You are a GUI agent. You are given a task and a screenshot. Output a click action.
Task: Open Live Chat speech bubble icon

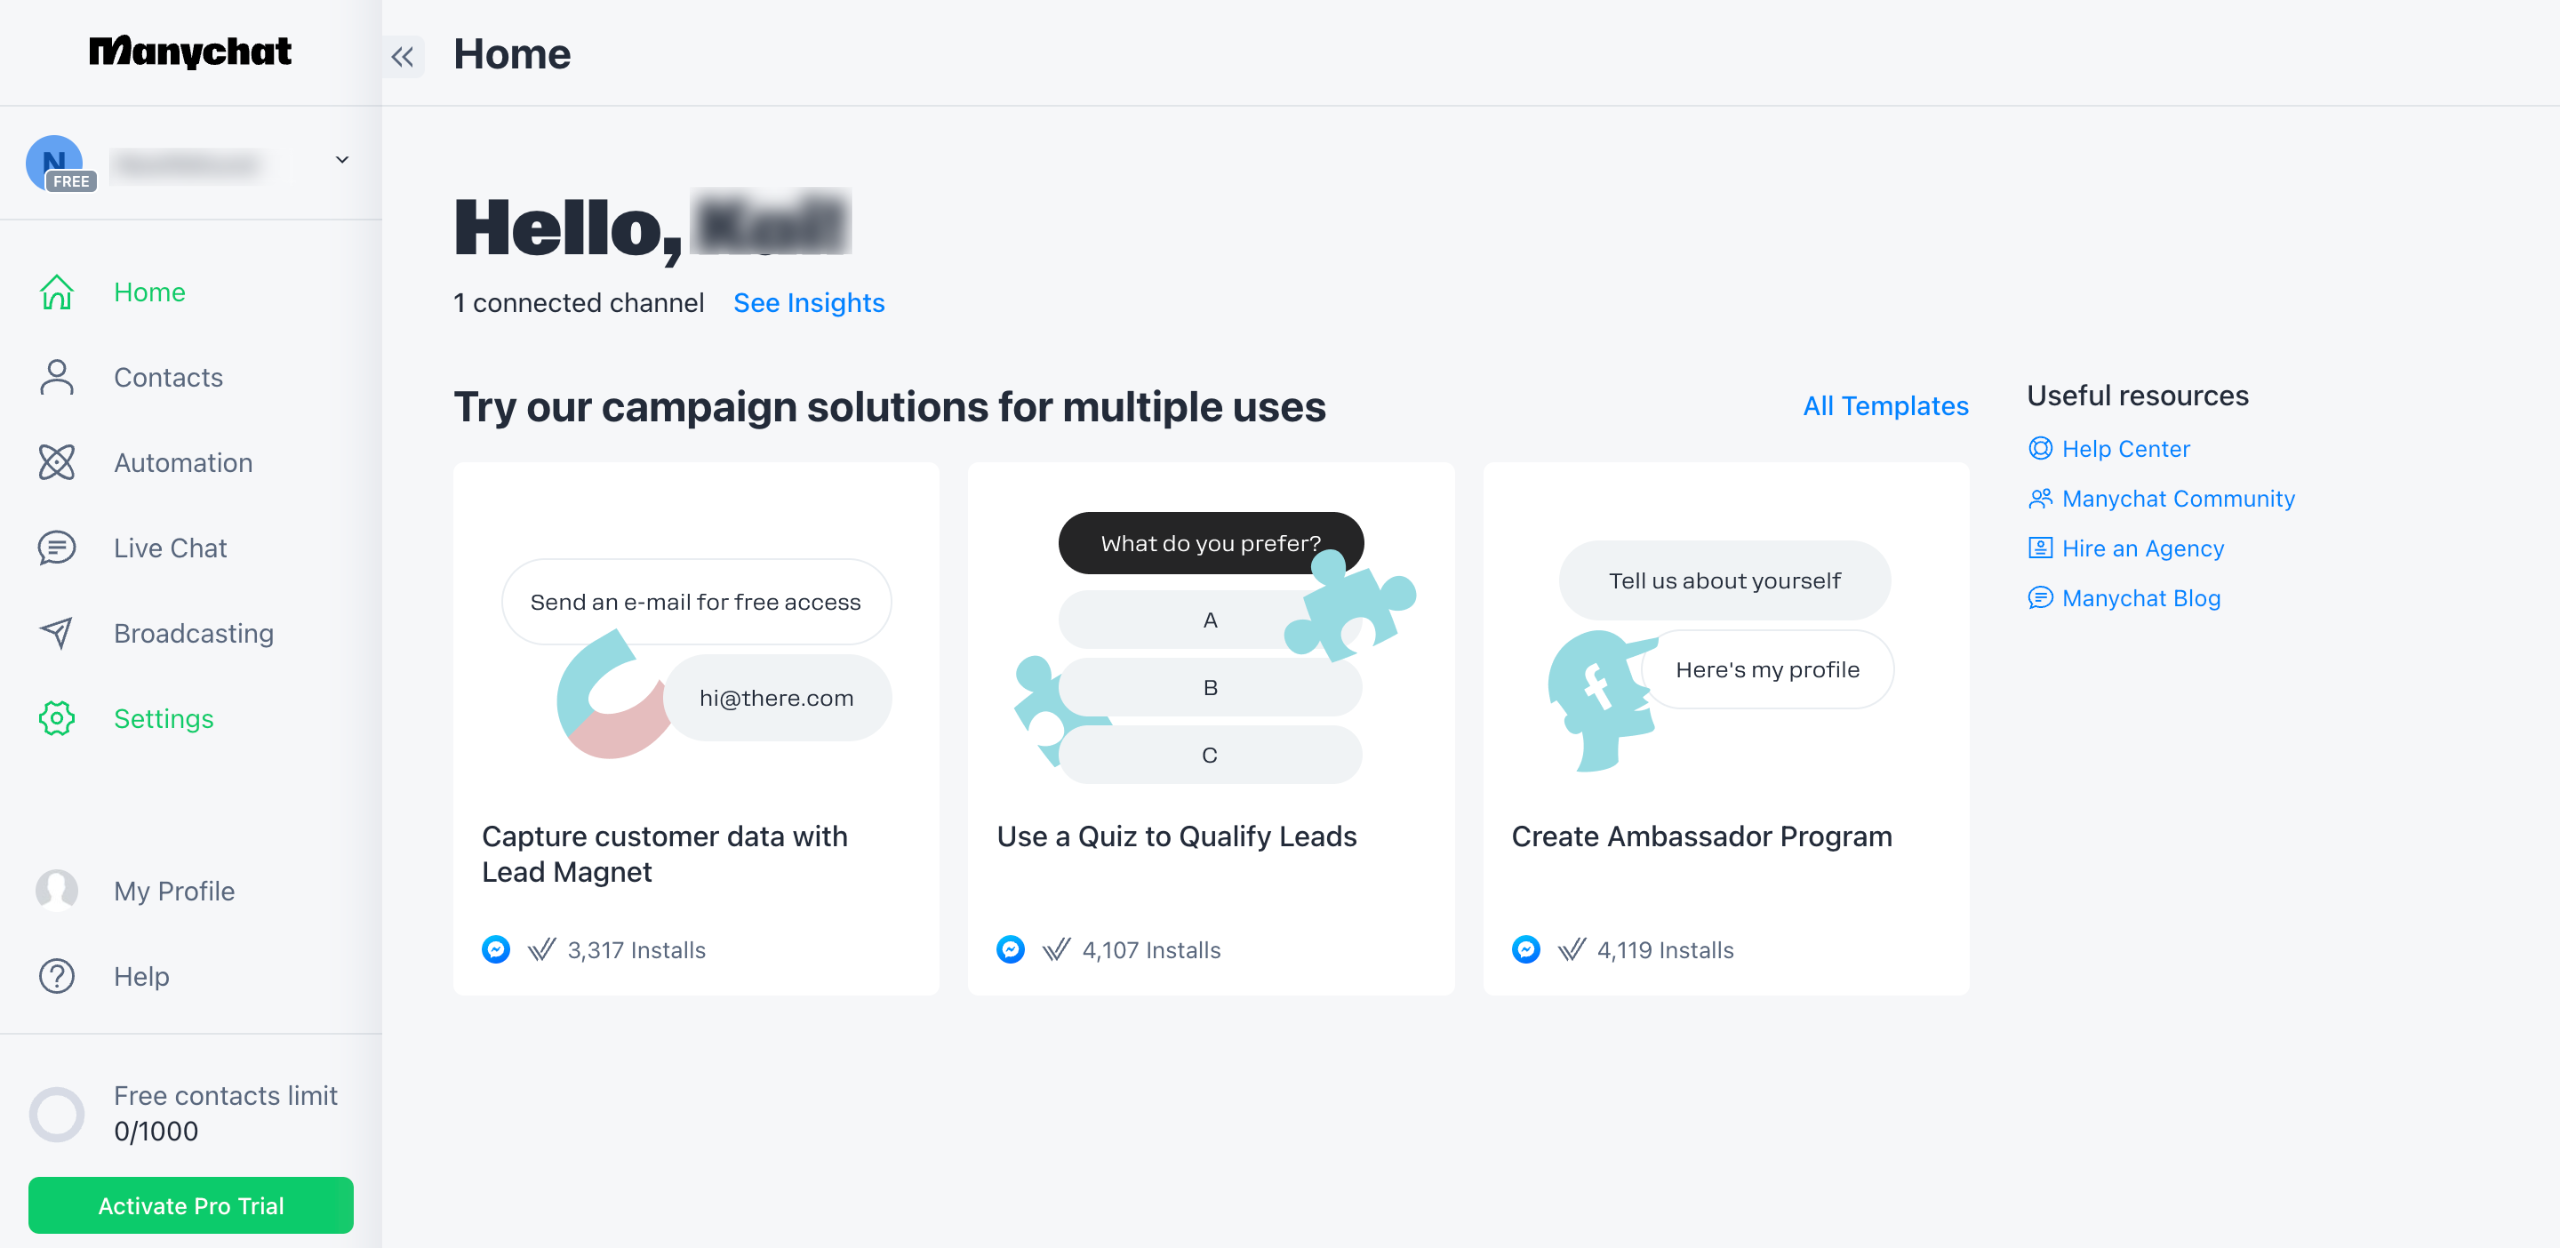(x=57, y=548)
